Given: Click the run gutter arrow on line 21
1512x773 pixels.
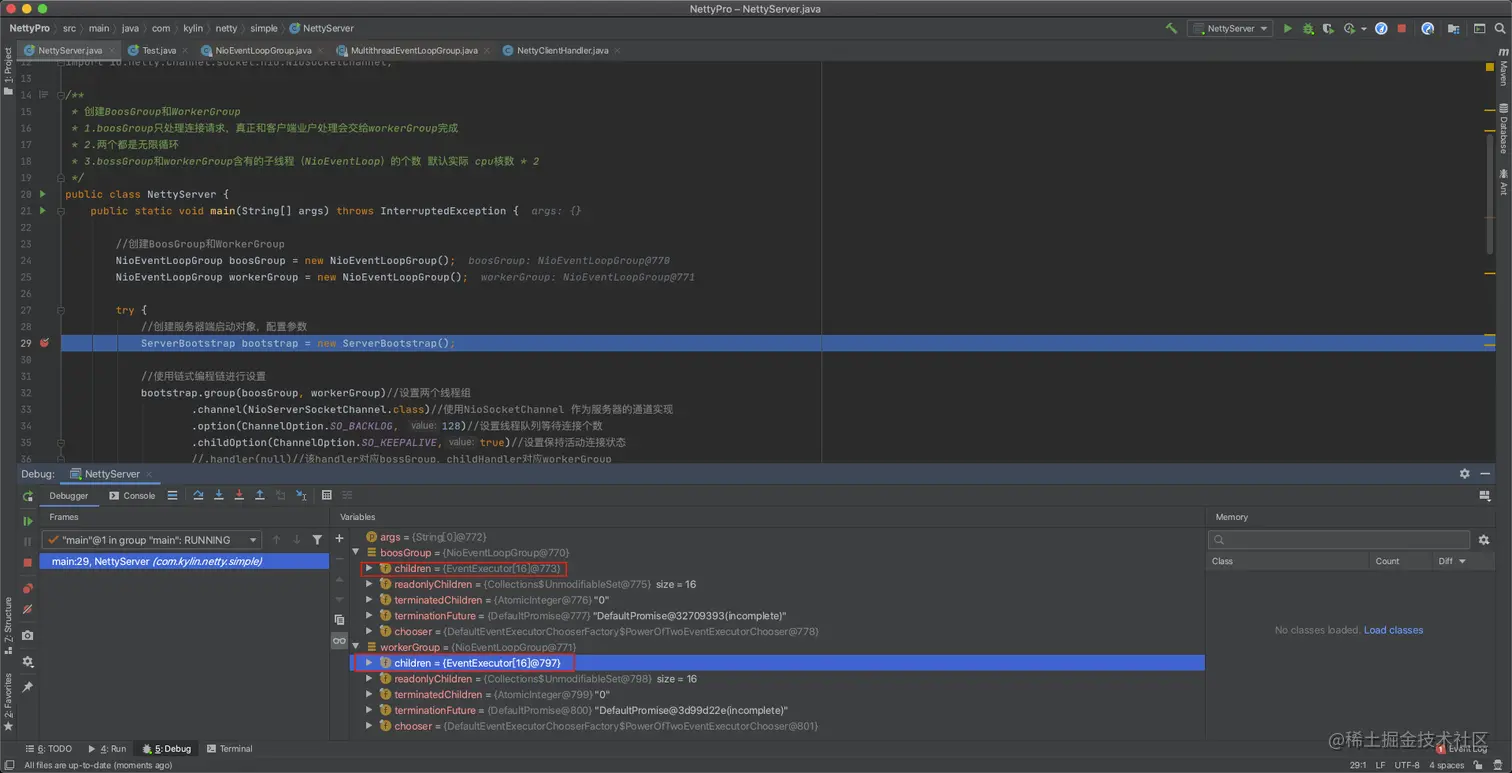Looking at the screenshot, I should point(42,210).
